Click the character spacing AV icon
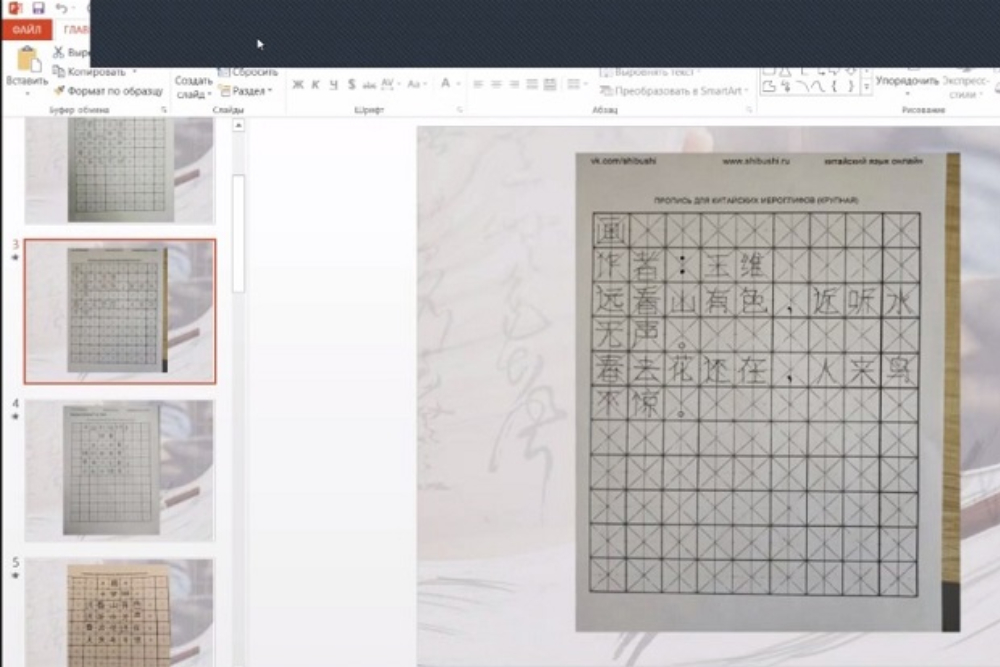The height and width of the screenshot is (667, 1000). [x=389, y=84]
